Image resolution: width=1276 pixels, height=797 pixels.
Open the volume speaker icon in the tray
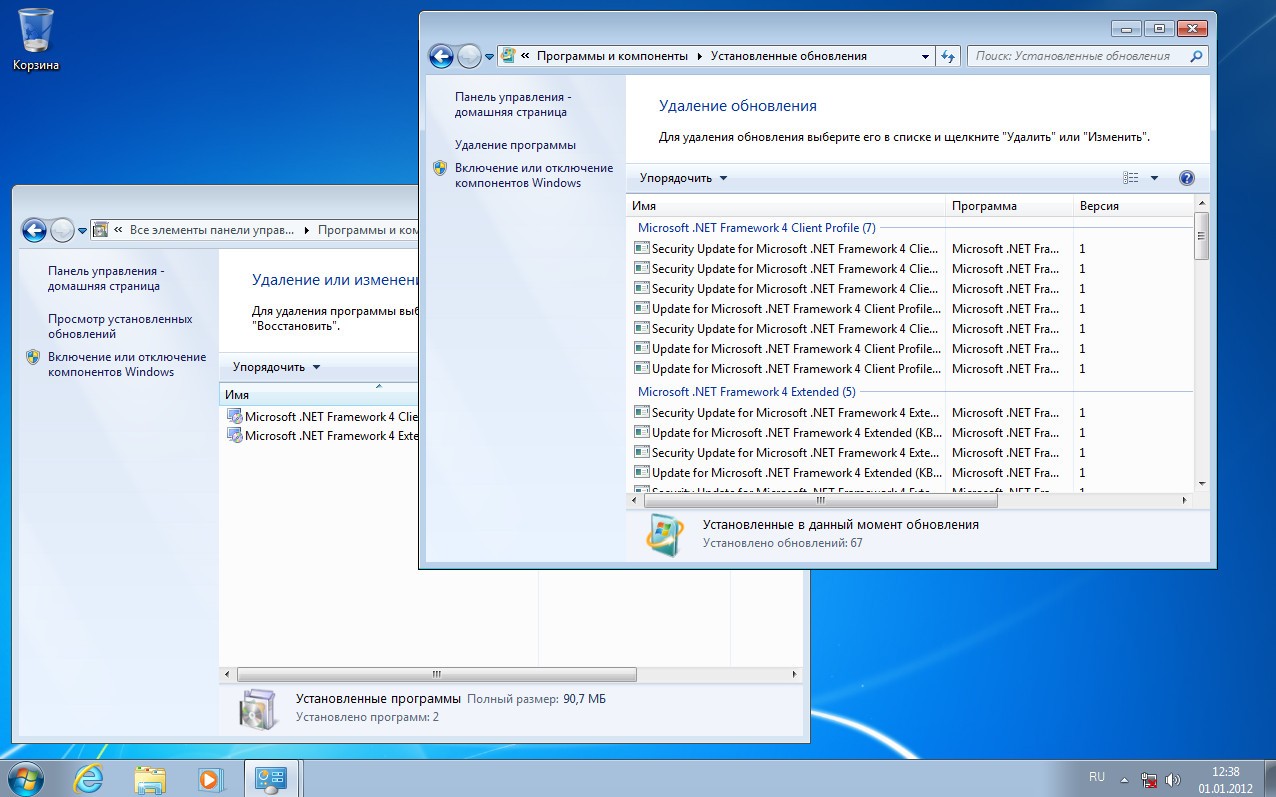click(1173, 779)
